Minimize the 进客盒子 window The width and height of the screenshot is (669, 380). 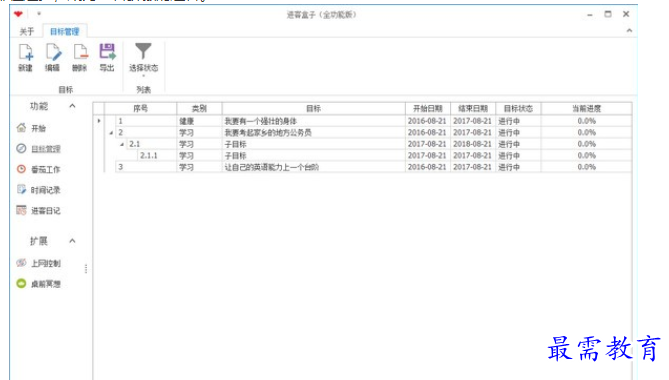[590, 15]
